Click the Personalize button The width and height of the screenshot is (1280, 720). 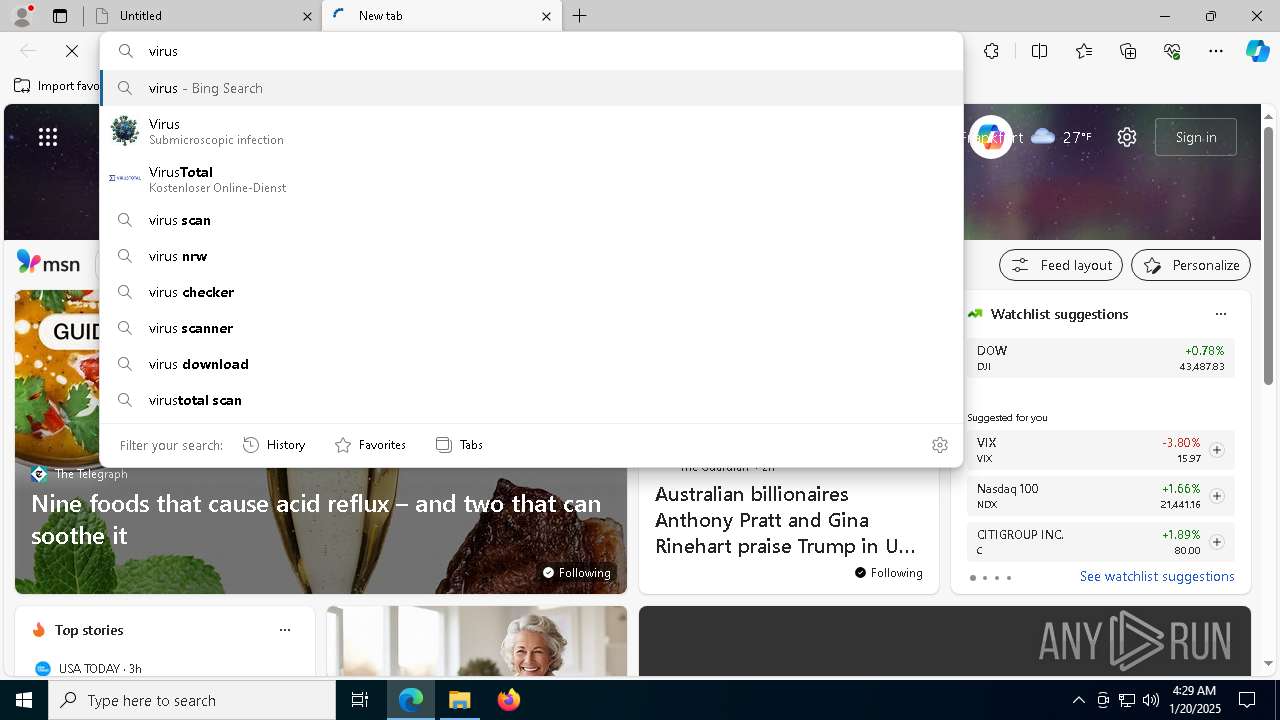[1191, 265]
